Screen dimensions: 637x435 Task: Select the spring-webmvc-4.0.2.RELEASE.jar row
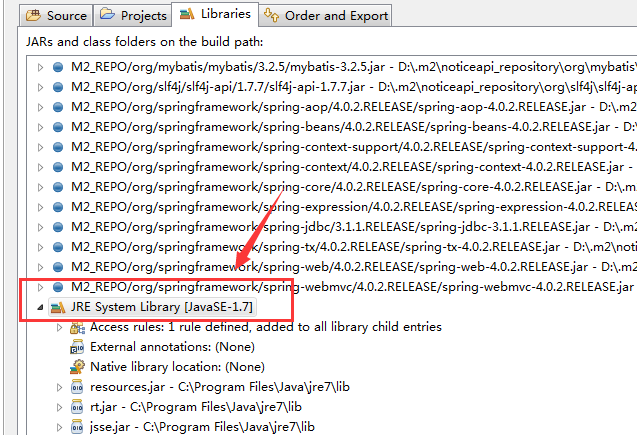pyautogui.click(x=352, y=287)
